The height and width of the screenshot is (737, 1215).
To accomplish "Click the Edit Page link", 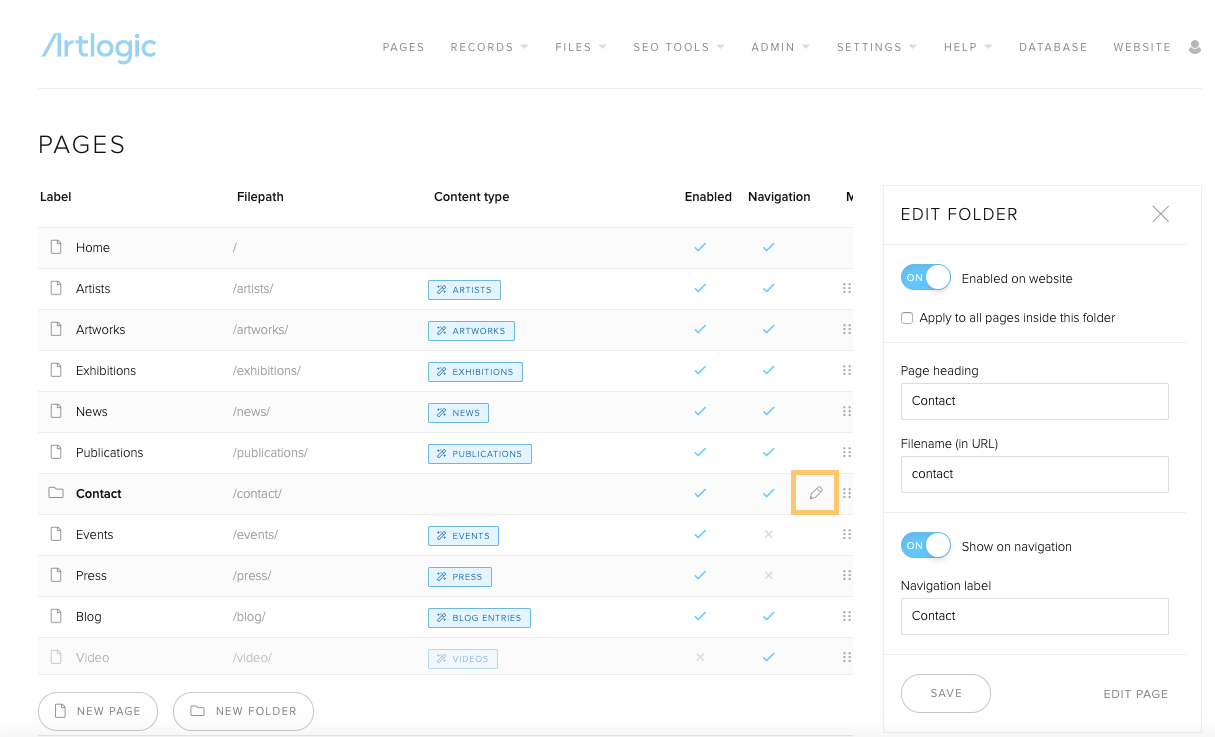I will pyautogui.click(x=1135, y=694).
